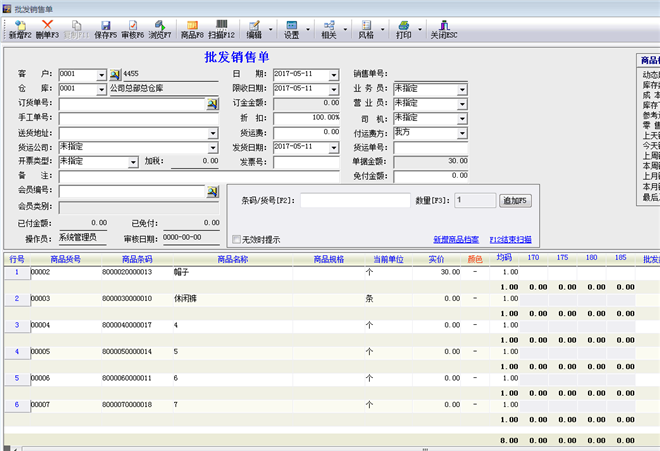Open the 发货日期 date dropdown
Image resolution: width=660 pixels, height=451 pixels.
point(334,148)
